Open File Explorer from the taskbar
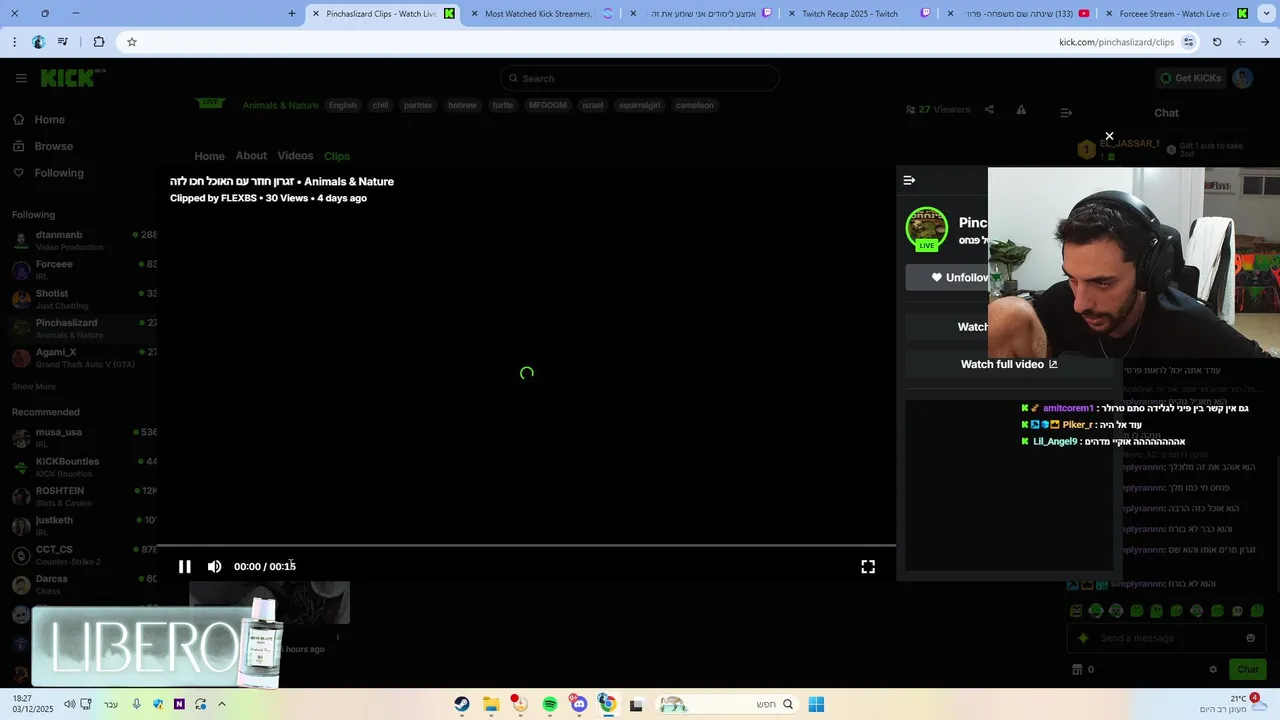 [x=491, y=704]
